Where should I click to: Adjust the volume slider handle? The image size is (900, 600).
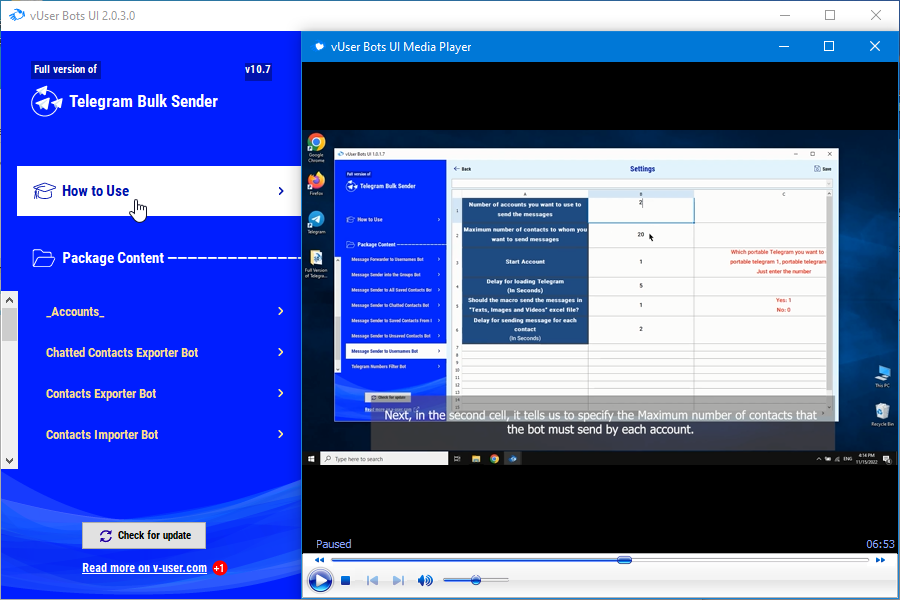[x=476, y=580]
